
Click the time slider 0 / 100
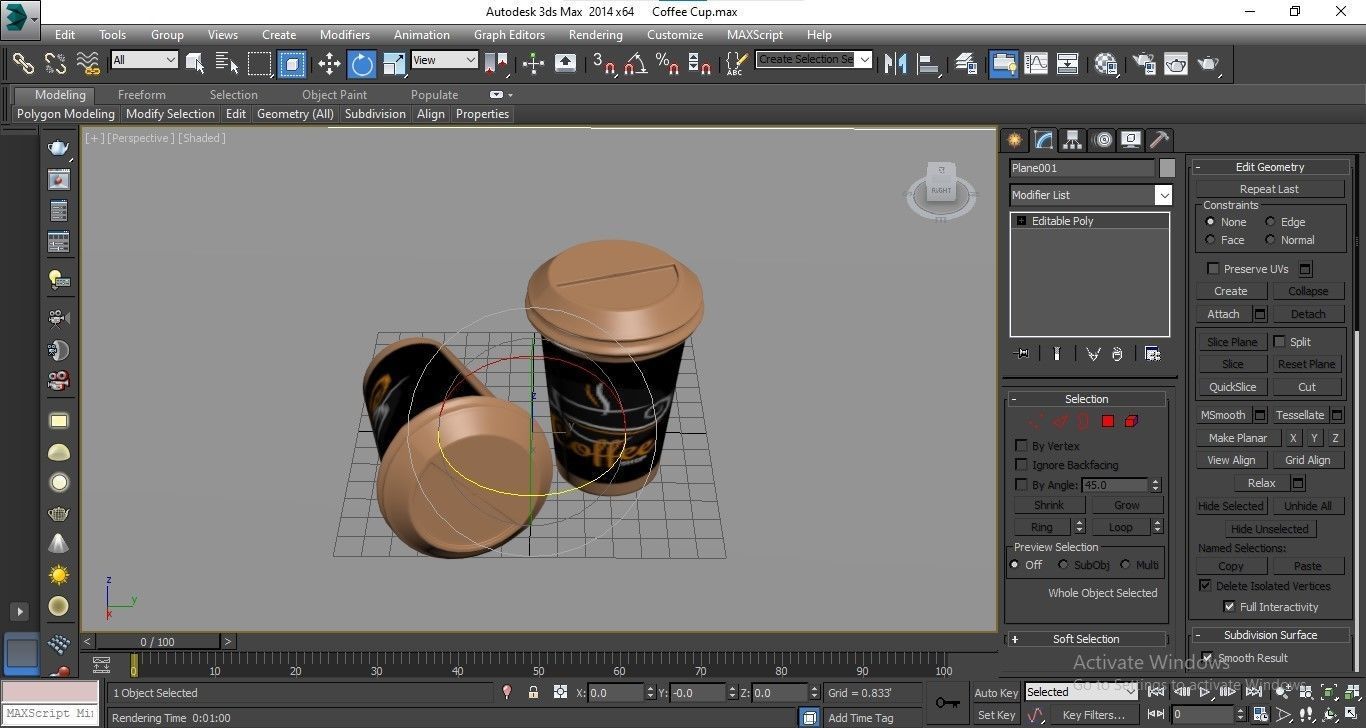pos(157,642)
